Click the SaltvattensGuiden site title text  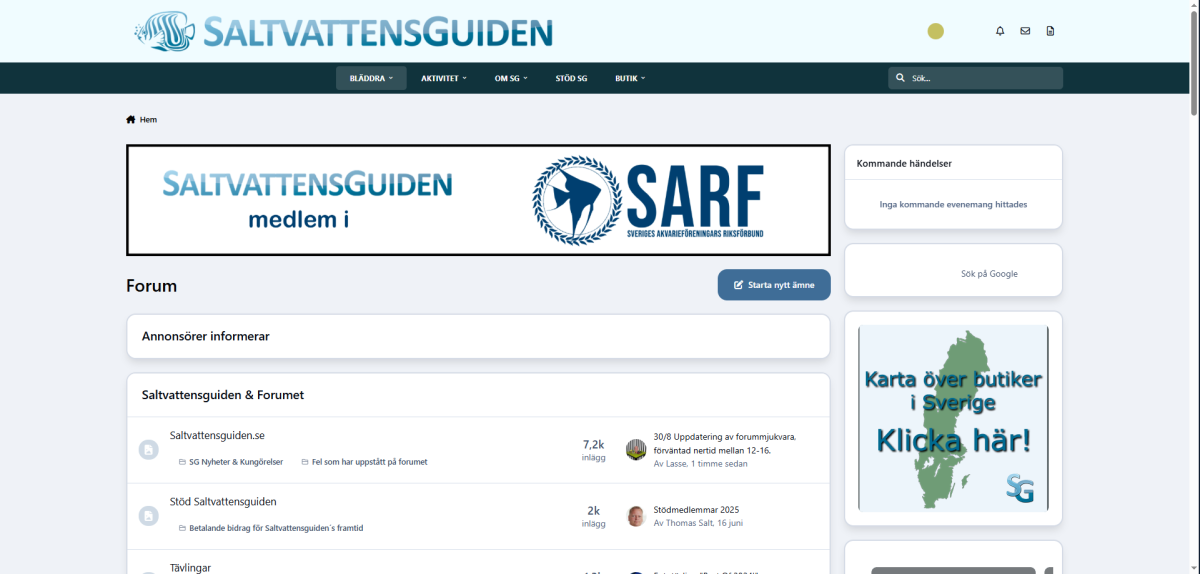(378, 32)
